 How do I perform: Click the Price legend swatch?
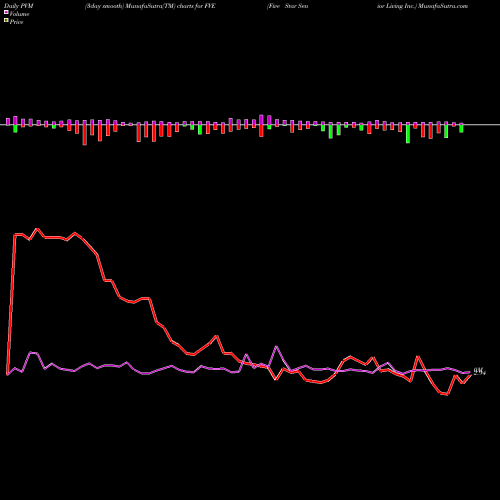coord(6,21)
